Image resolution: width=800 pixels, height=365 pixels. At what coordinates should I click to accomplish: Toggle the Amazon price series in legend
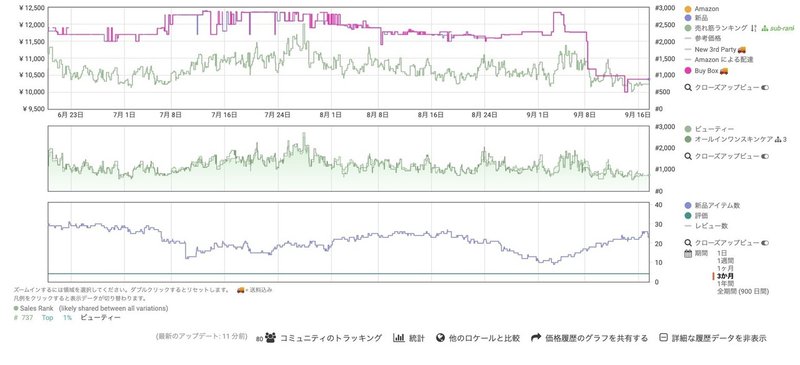point(702,9)
